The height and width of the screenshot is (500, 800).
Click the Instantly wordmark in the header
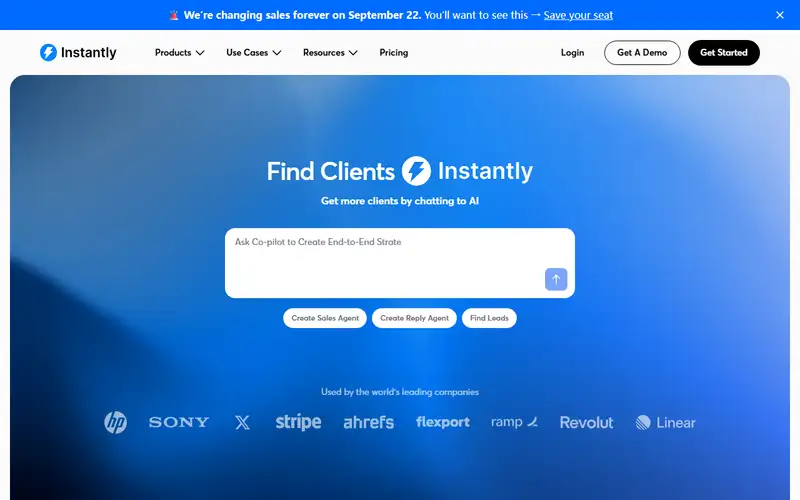(89, 53)
